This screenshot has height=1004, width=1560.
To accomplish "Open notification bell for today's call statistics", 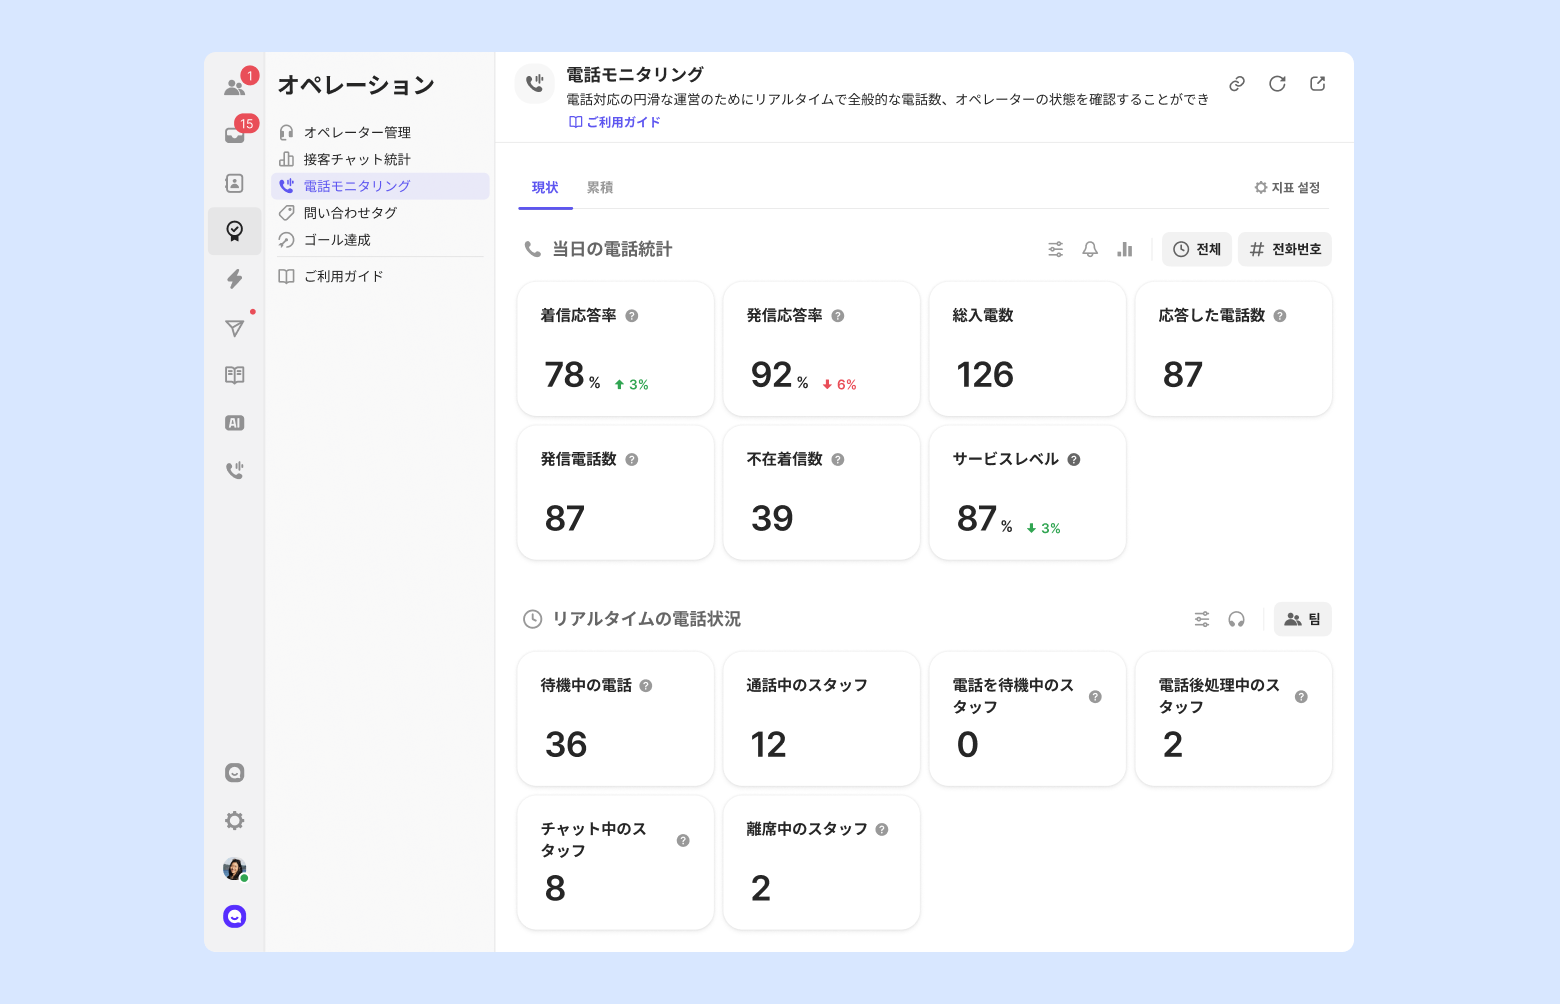I will coord(1090,249).
